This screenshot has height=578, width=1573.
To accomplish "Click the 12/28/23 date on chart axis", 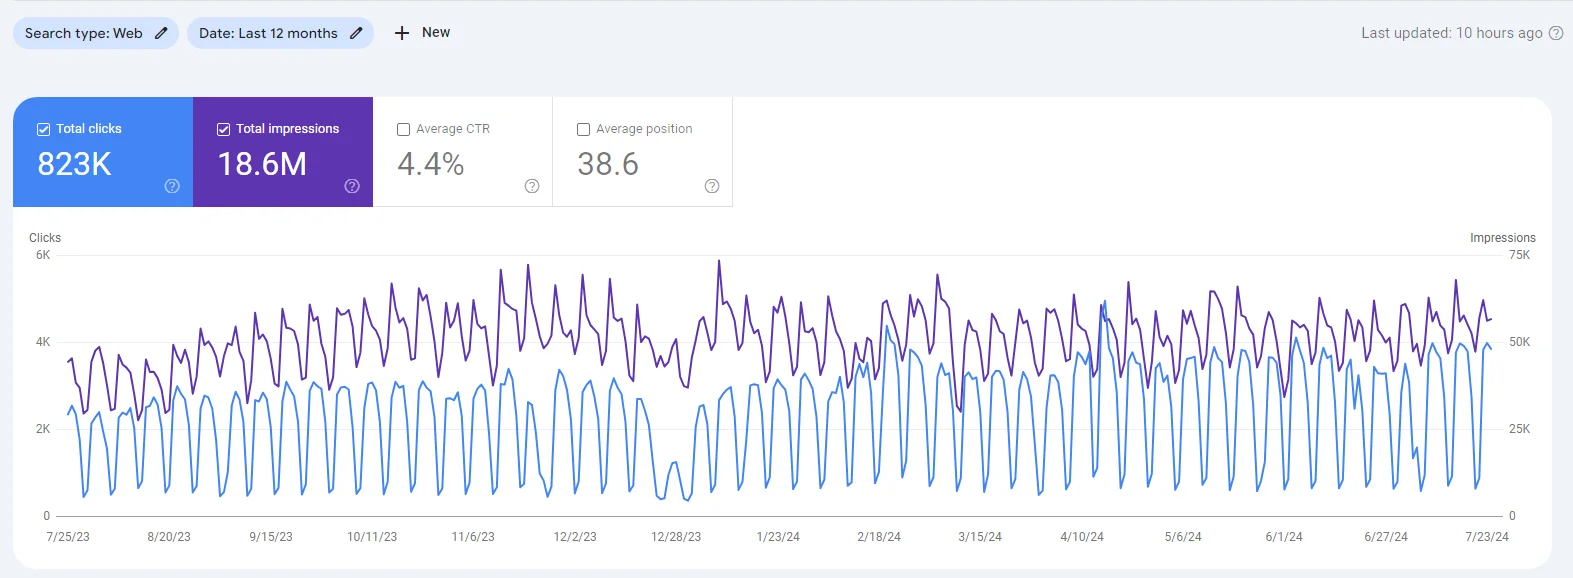I will click(x=676, y=537).
